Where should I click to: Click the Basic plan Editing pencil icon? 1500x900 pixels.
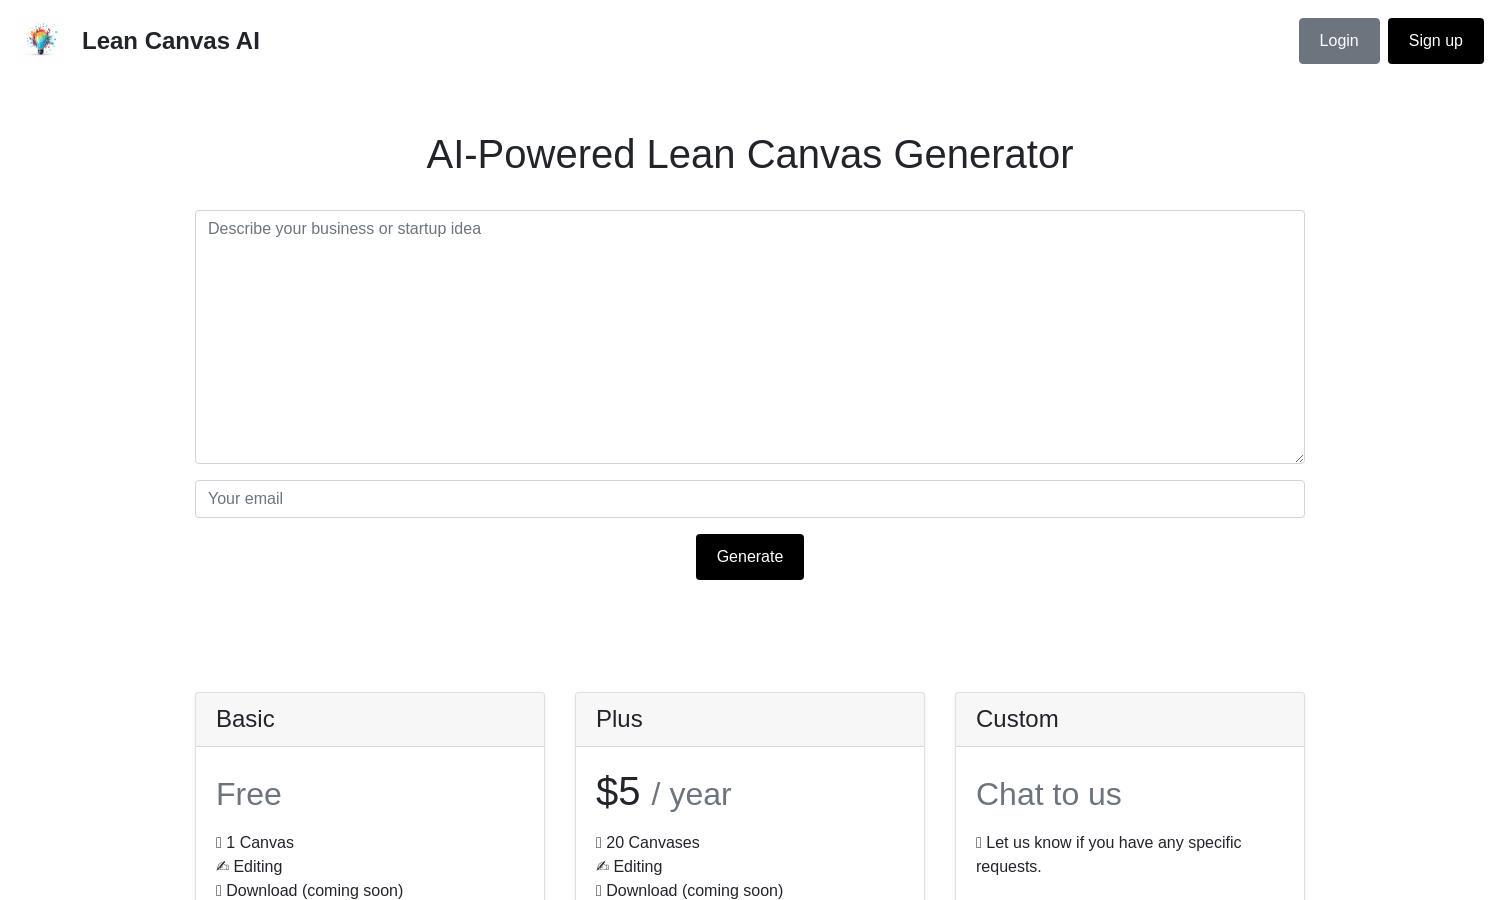pos(223,866)
